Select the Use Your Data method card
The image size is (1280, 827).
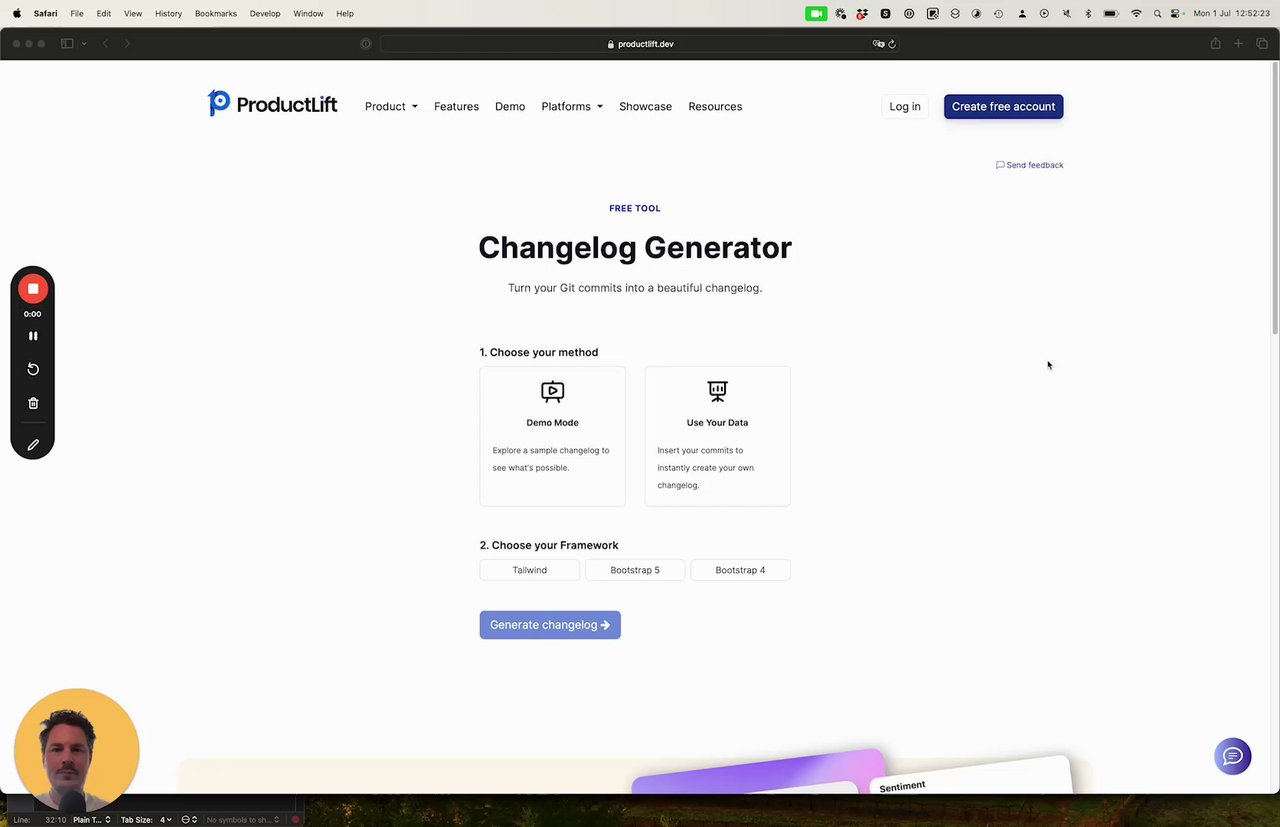tap(717, 436)
